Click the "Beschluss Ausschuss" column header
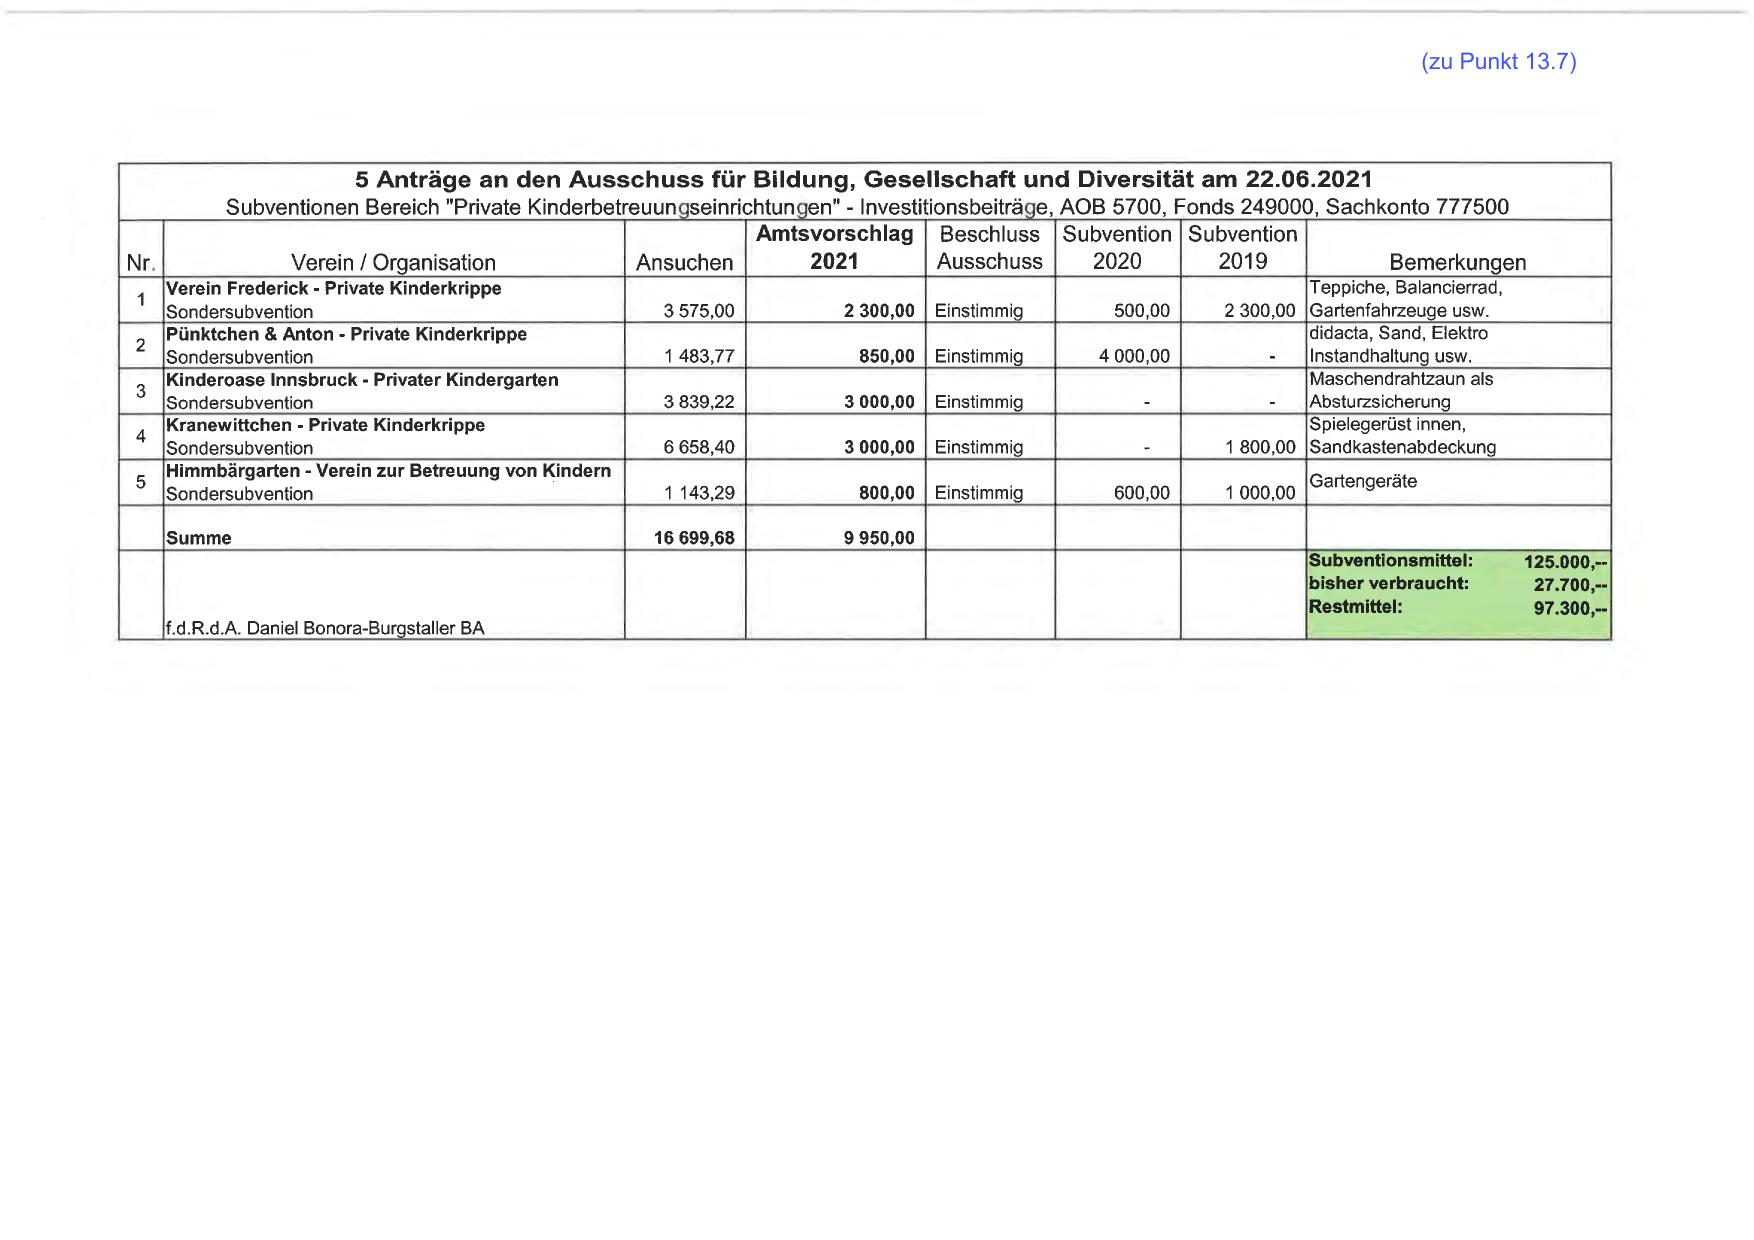 989,248
